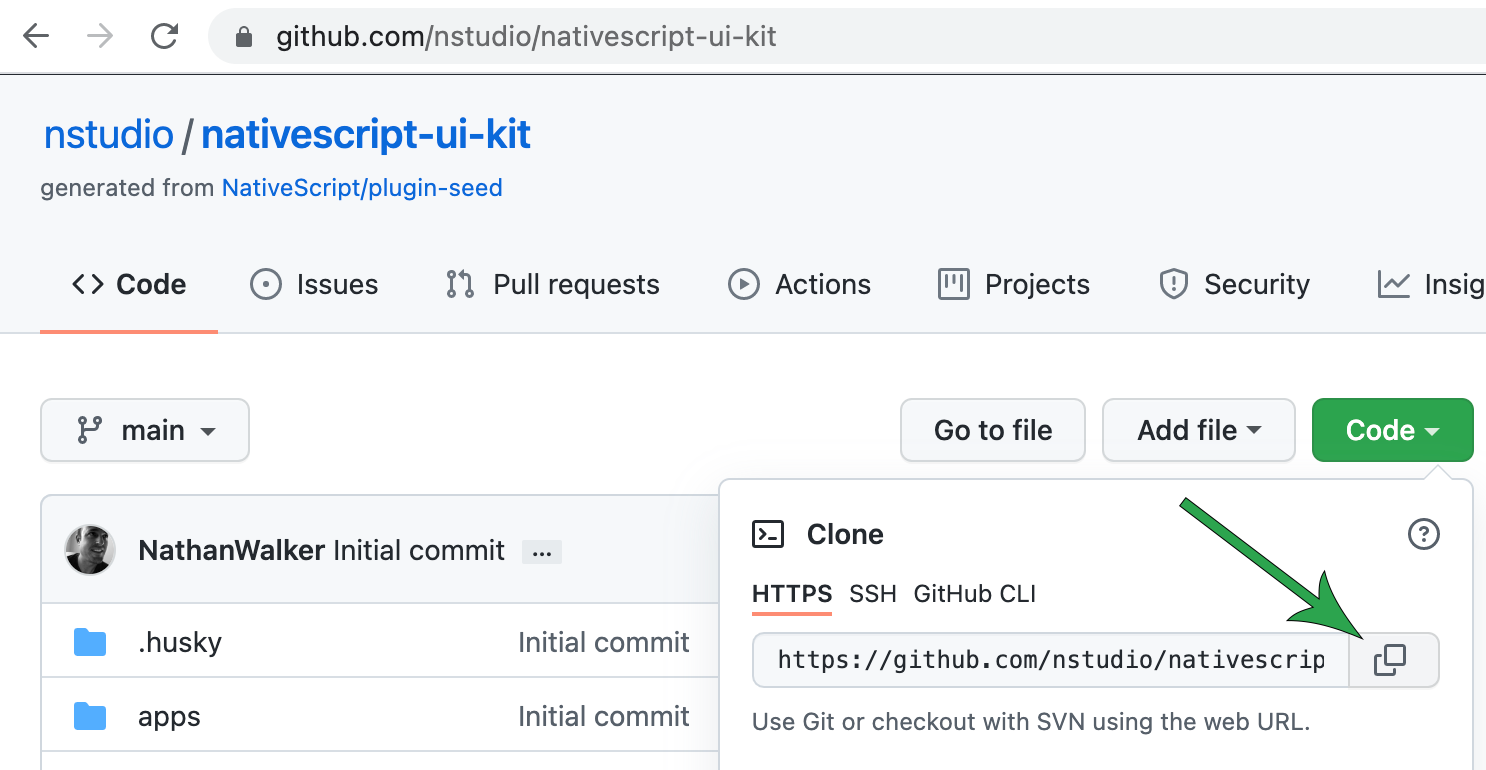Click the address bar URL field

pyautogui.click(x=846, y=37)
